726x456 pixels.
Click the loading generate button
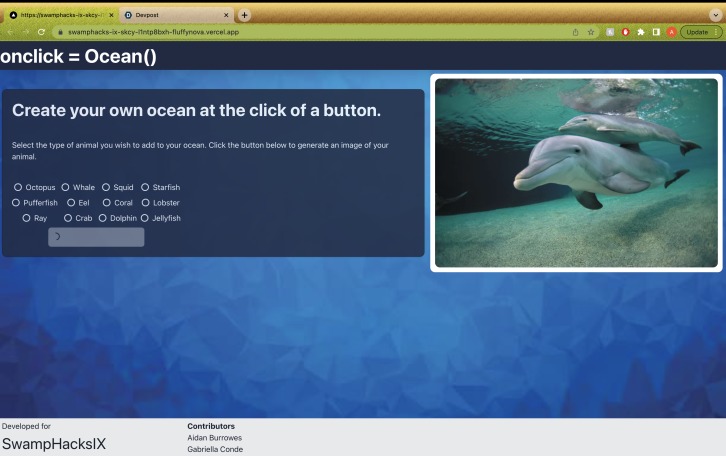96,237
